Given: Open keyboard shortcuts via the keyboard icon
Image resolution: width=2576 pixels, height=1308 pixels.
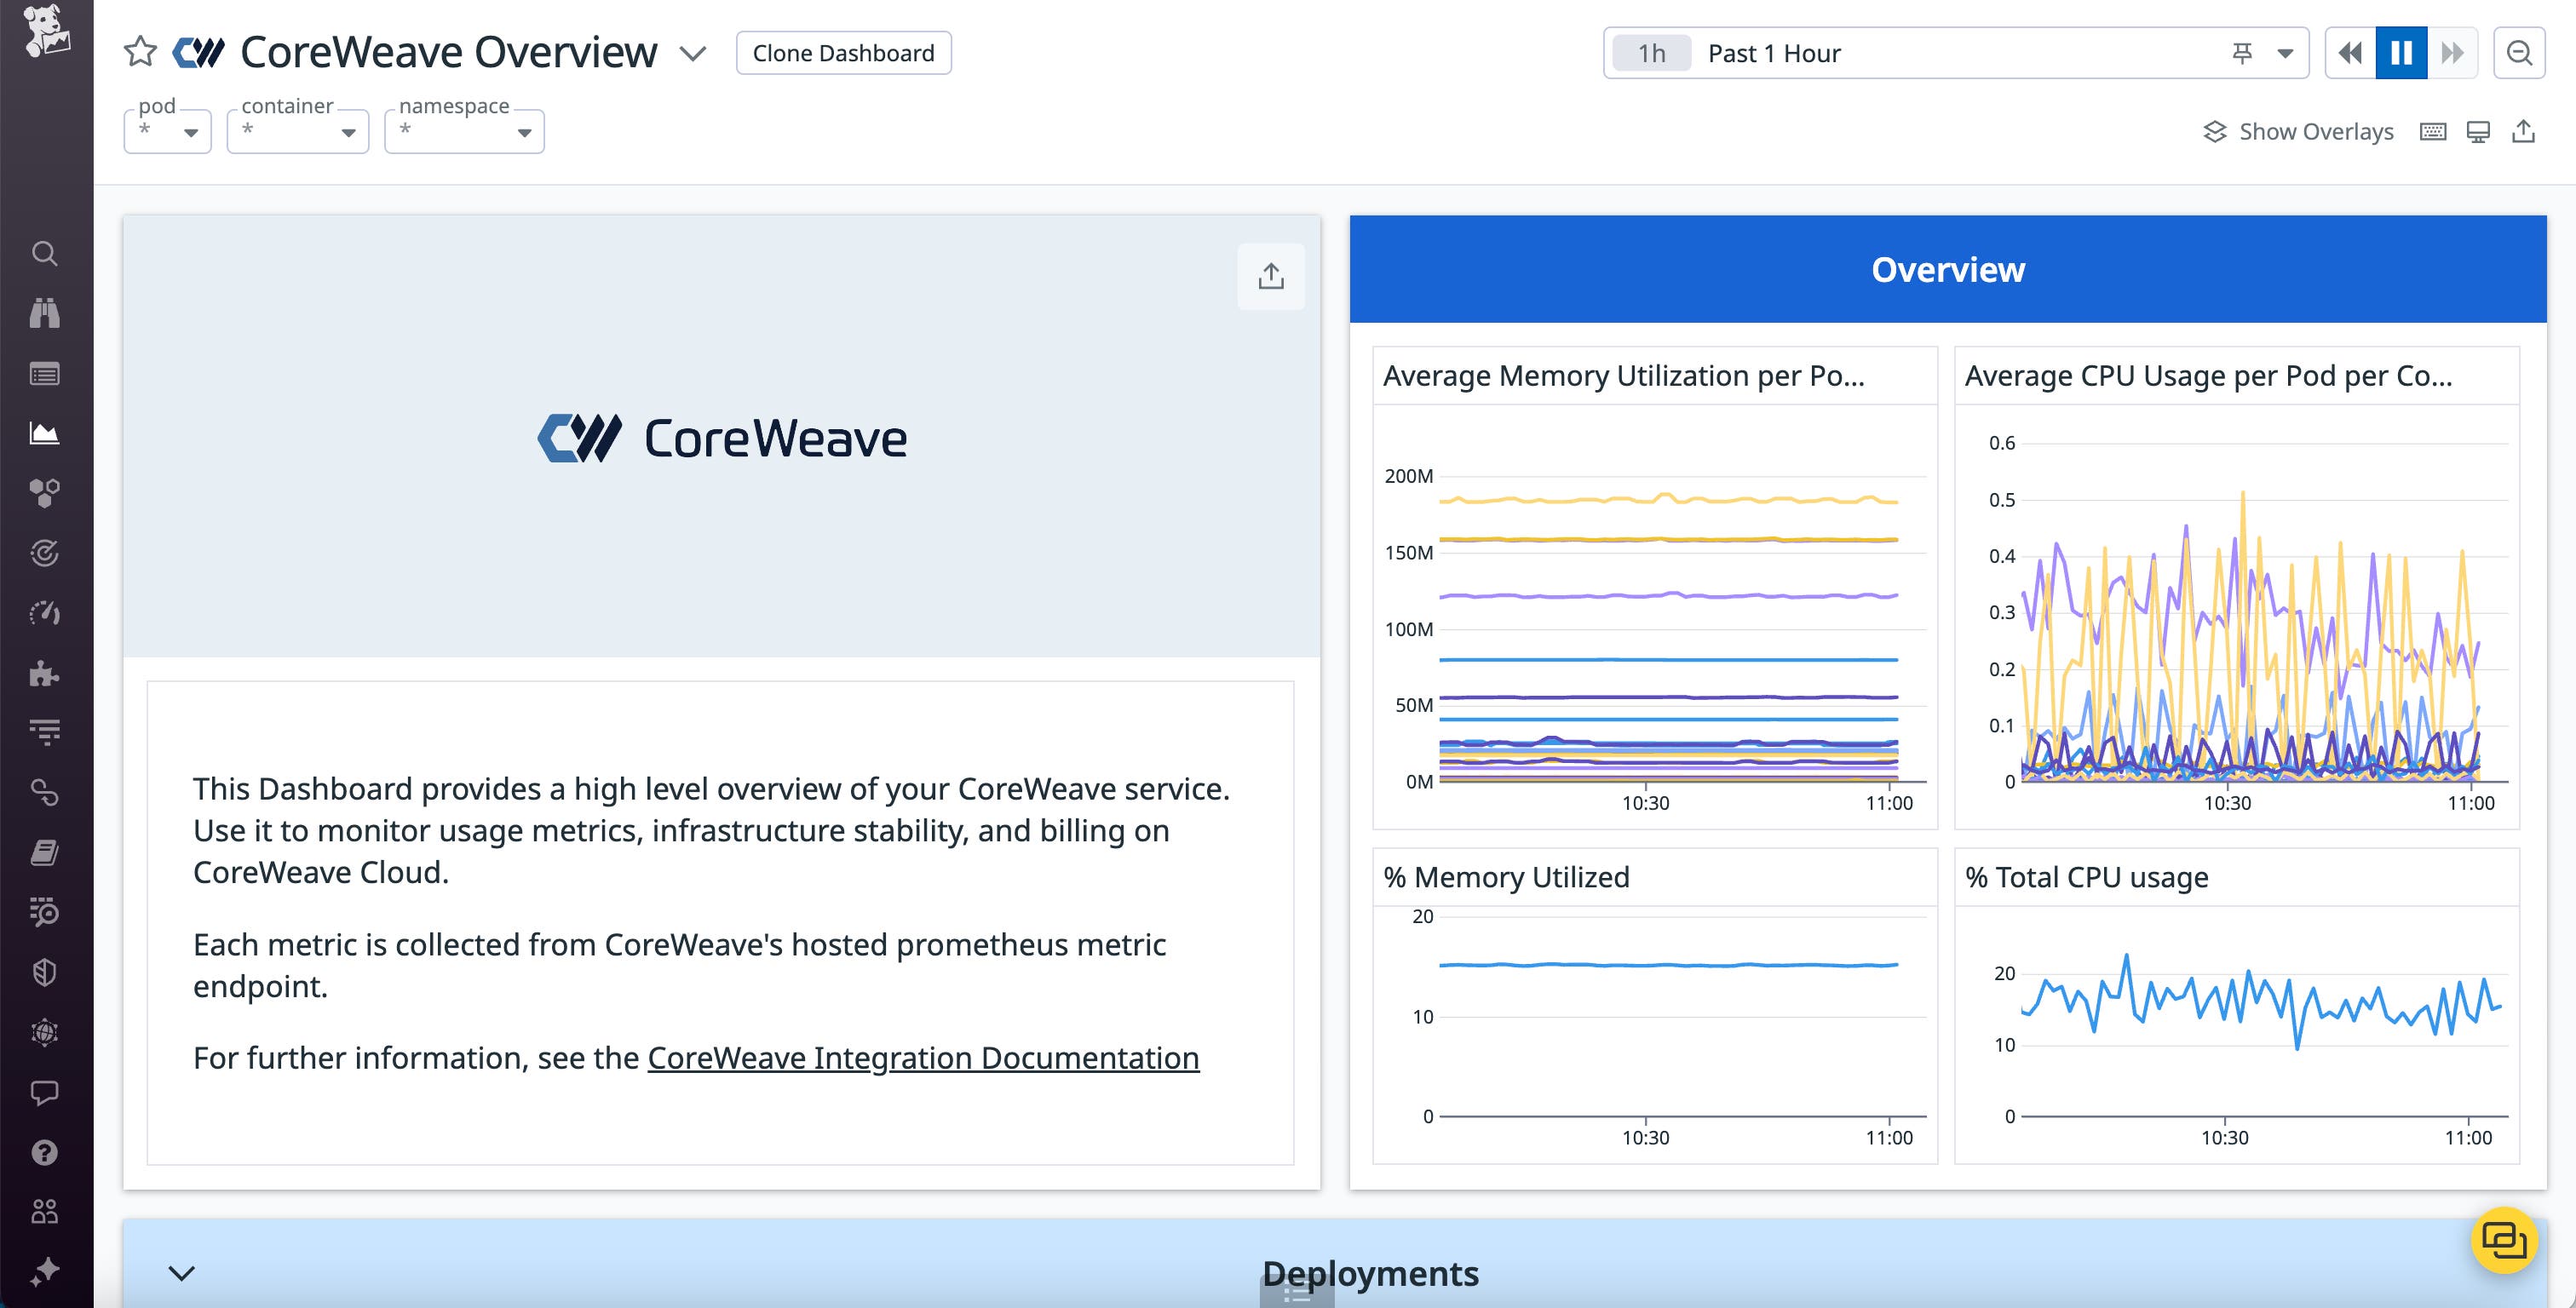Looking at the screenshot, I should (2433, 131).
